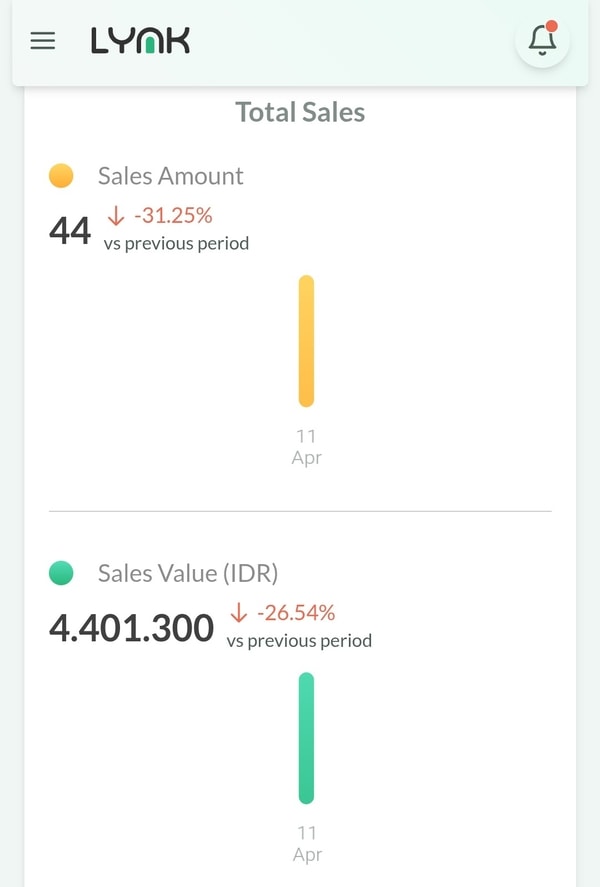
Task: Select the green Sales Value bar
Action: 306,738
